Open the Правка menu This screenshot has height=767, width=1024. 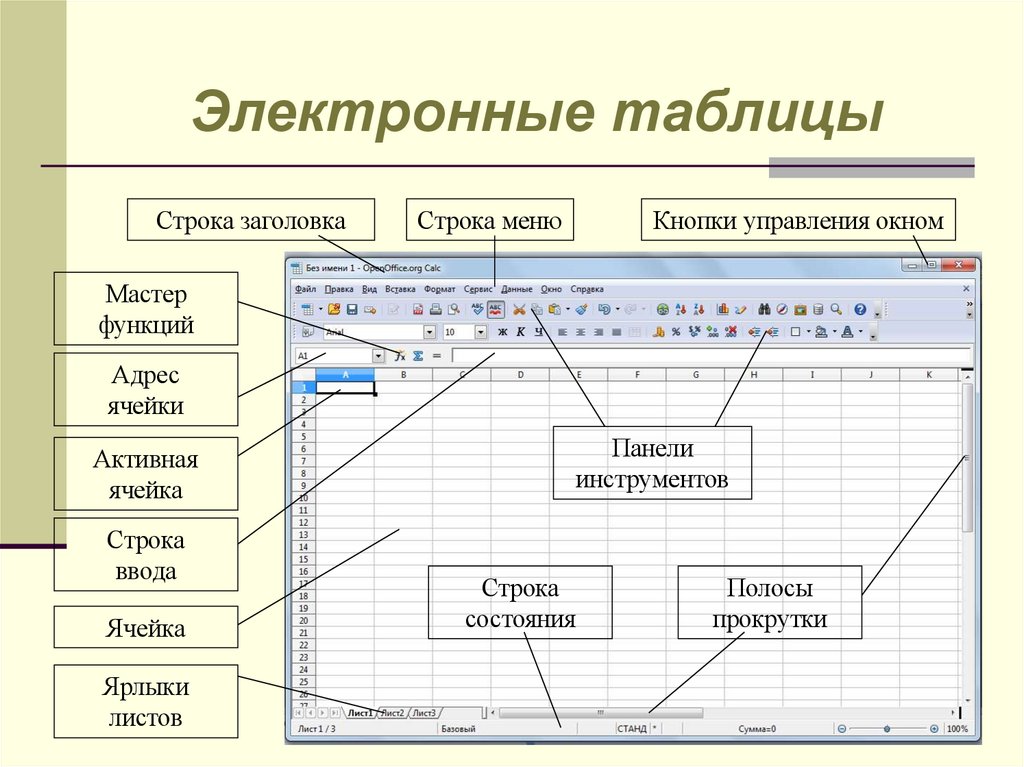(339, 289)
